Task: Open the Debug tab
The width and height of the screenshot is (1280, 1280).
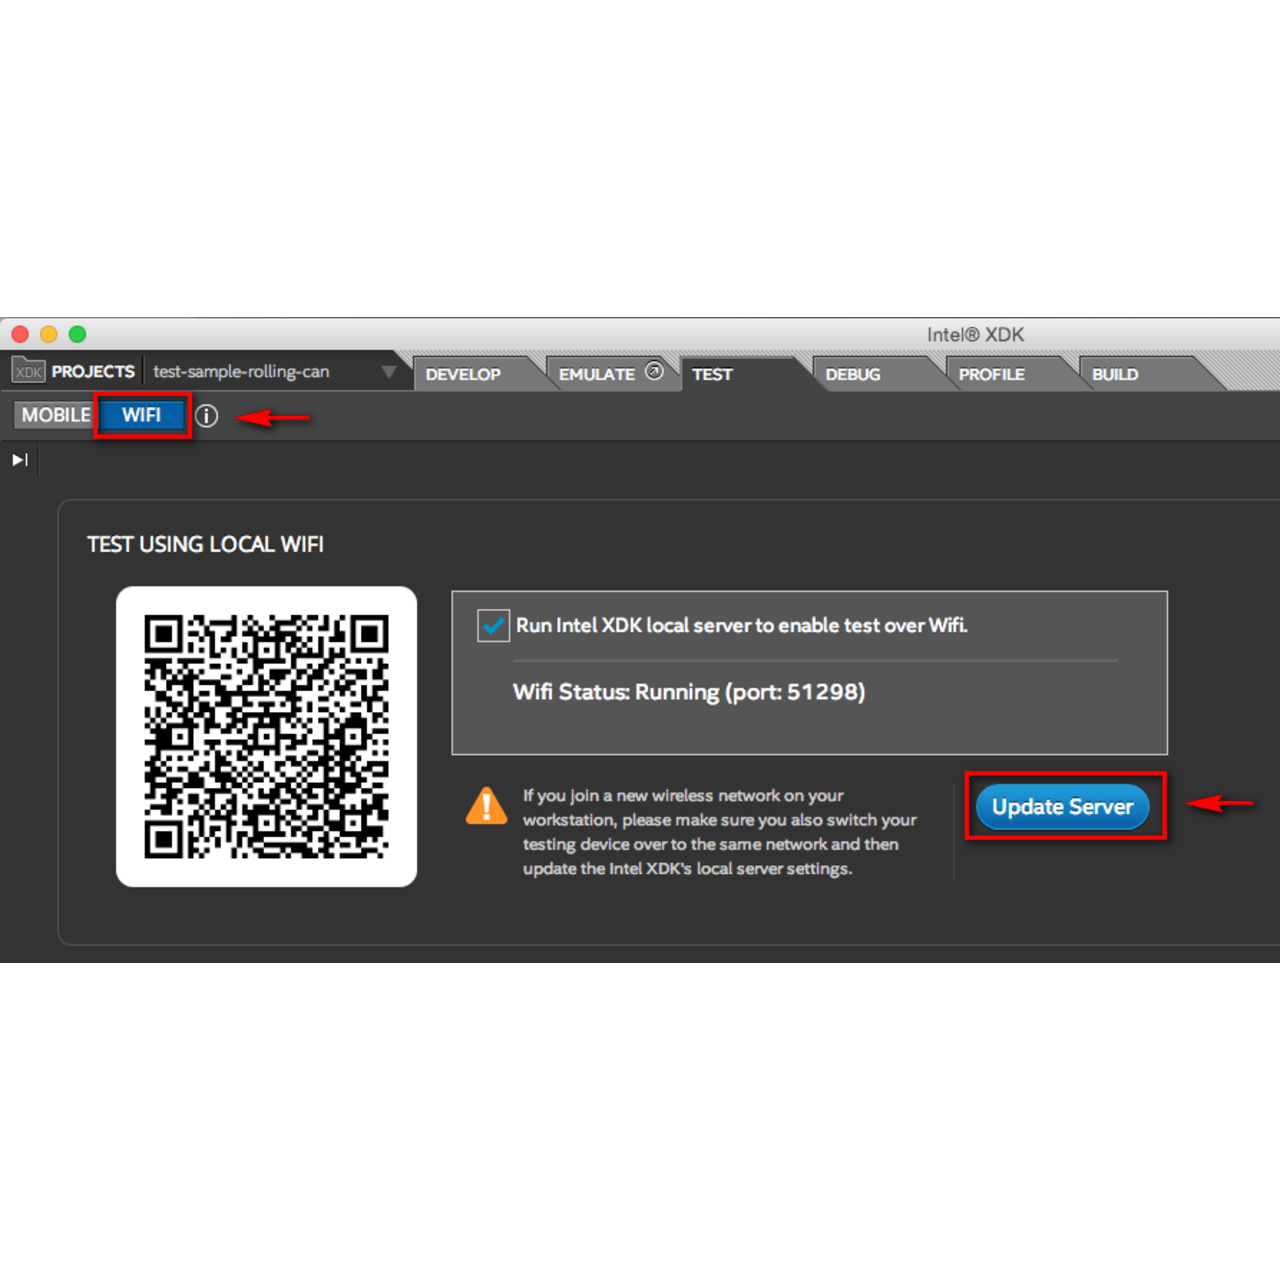Action: pos(853,374)
